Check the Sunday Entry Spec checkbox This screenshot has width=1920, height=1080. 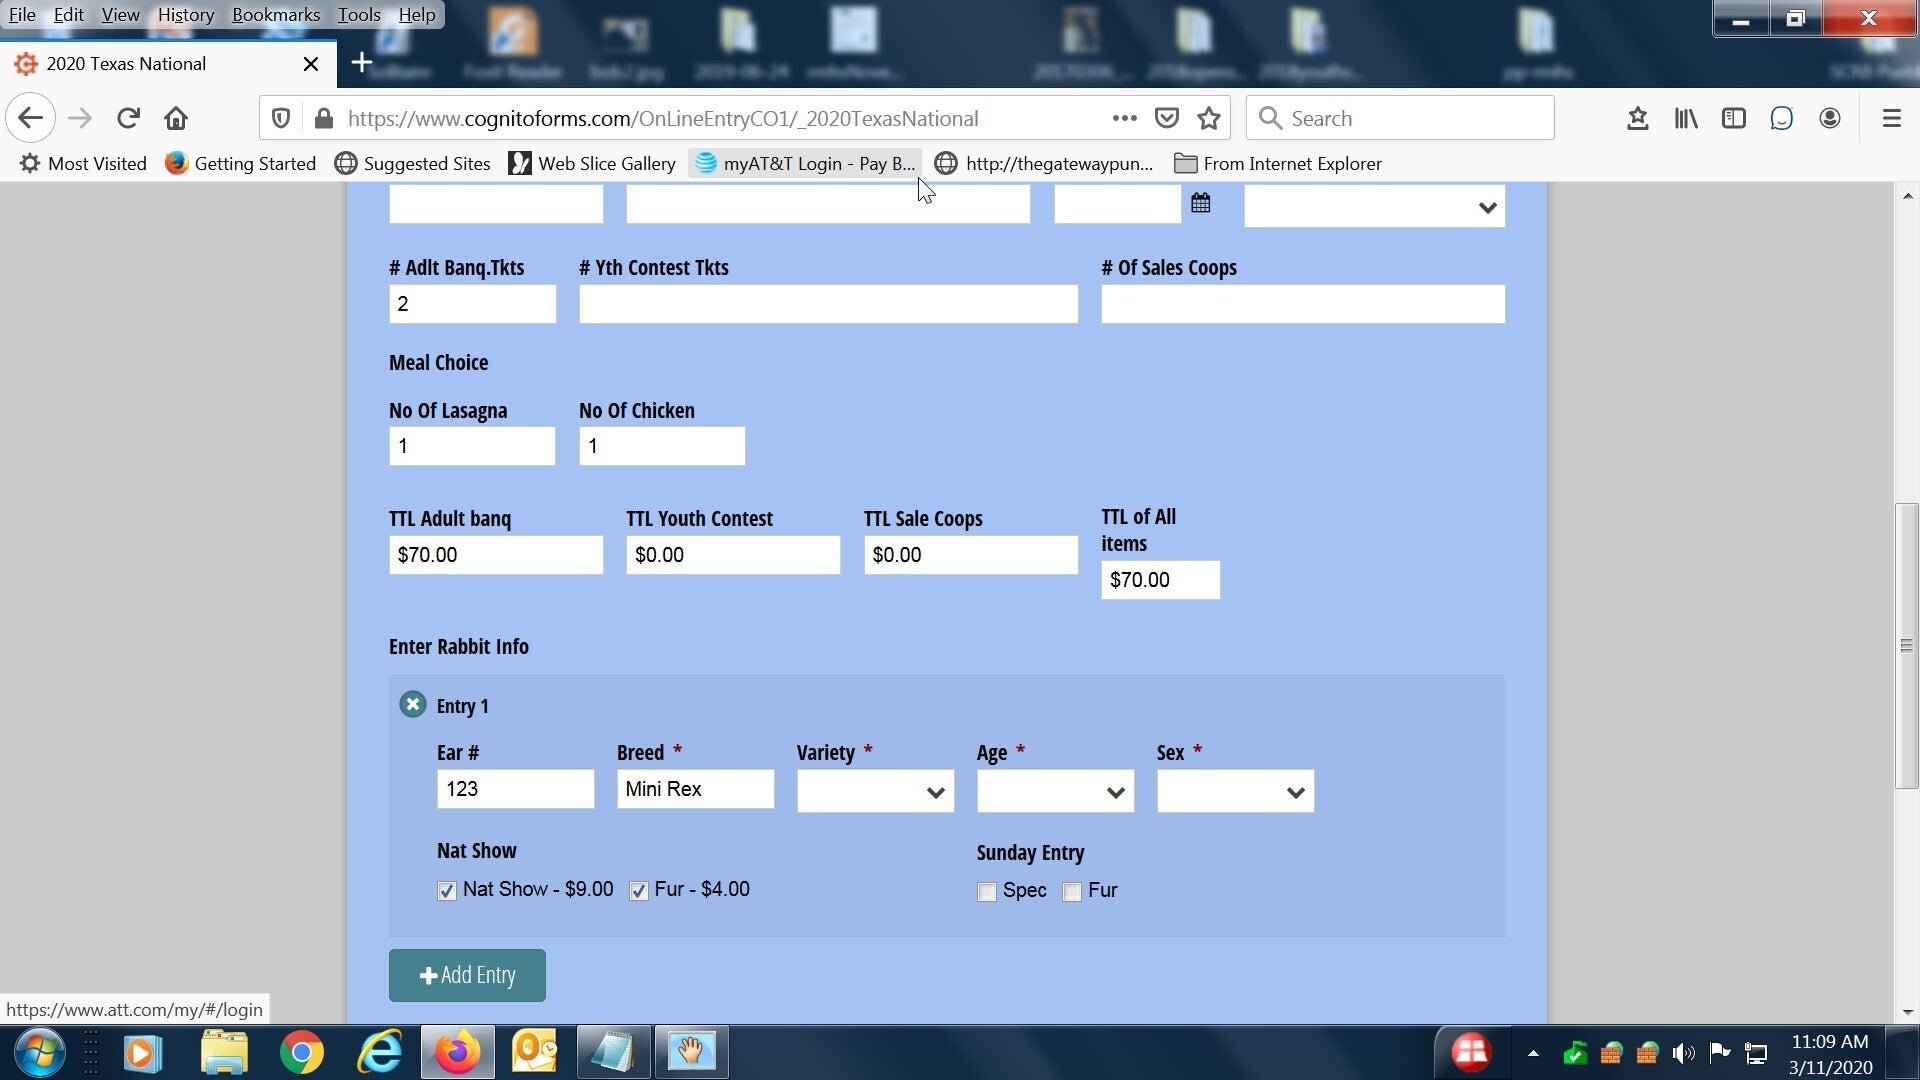coord(987,892)
